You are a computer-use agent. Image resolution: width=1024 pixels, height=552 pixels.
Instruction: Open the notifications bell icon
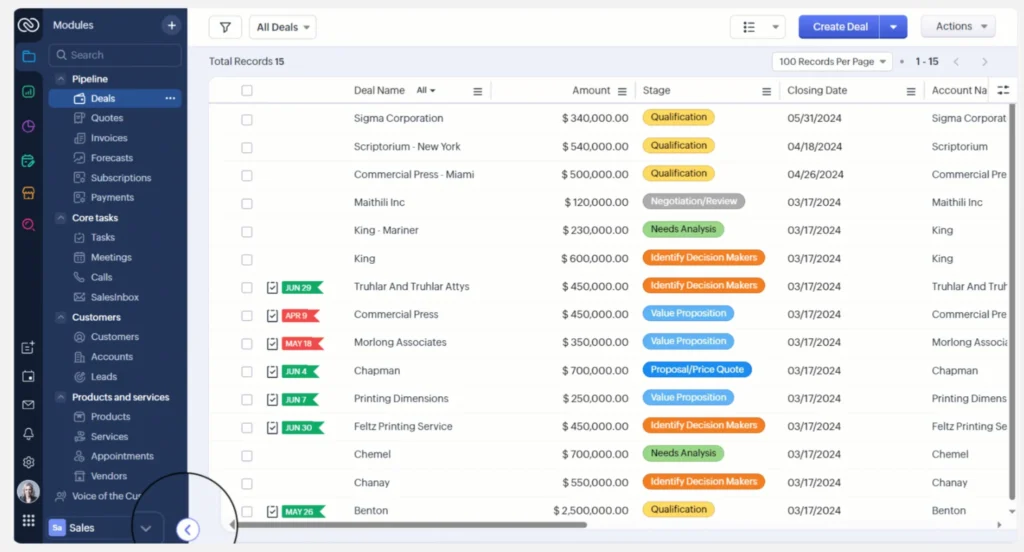[28, 434]
